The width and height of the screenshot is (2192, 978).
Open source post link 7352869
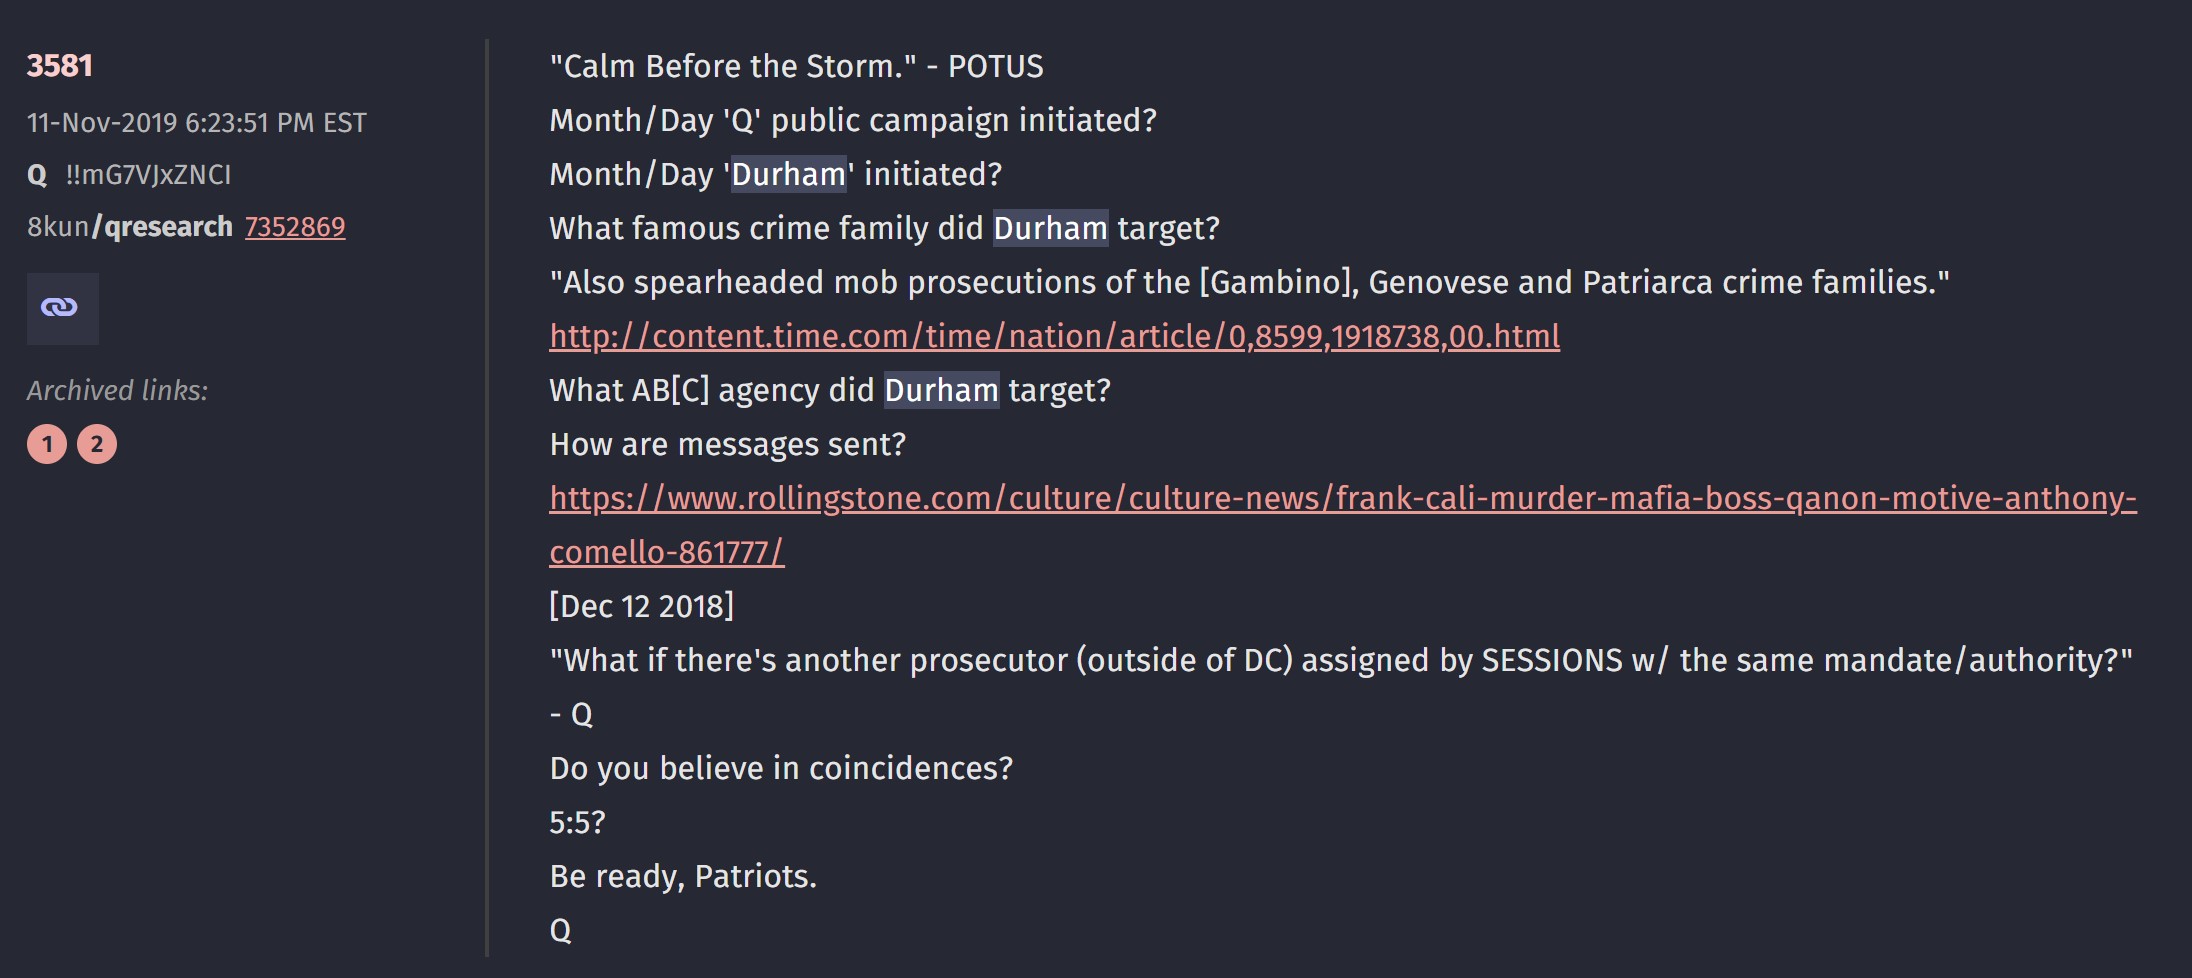click(295, 227)
